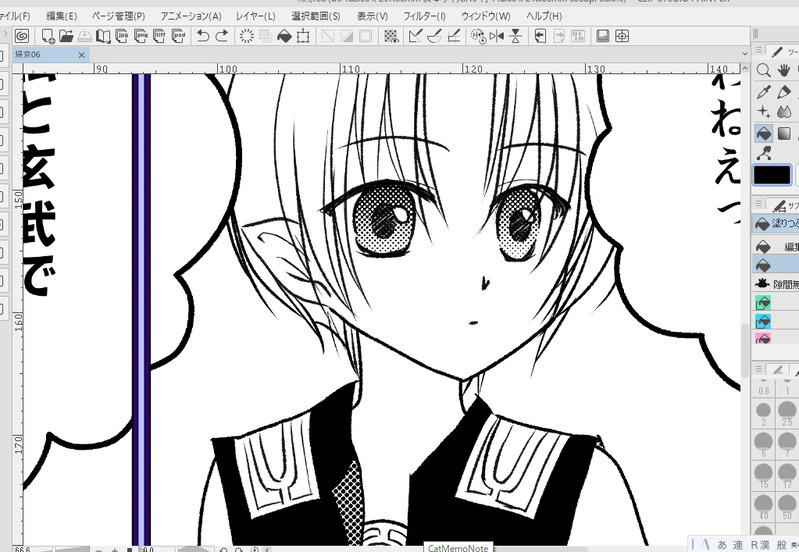Flip the canvas horizontally
The image size is (799, 552).
pos(496,36)
